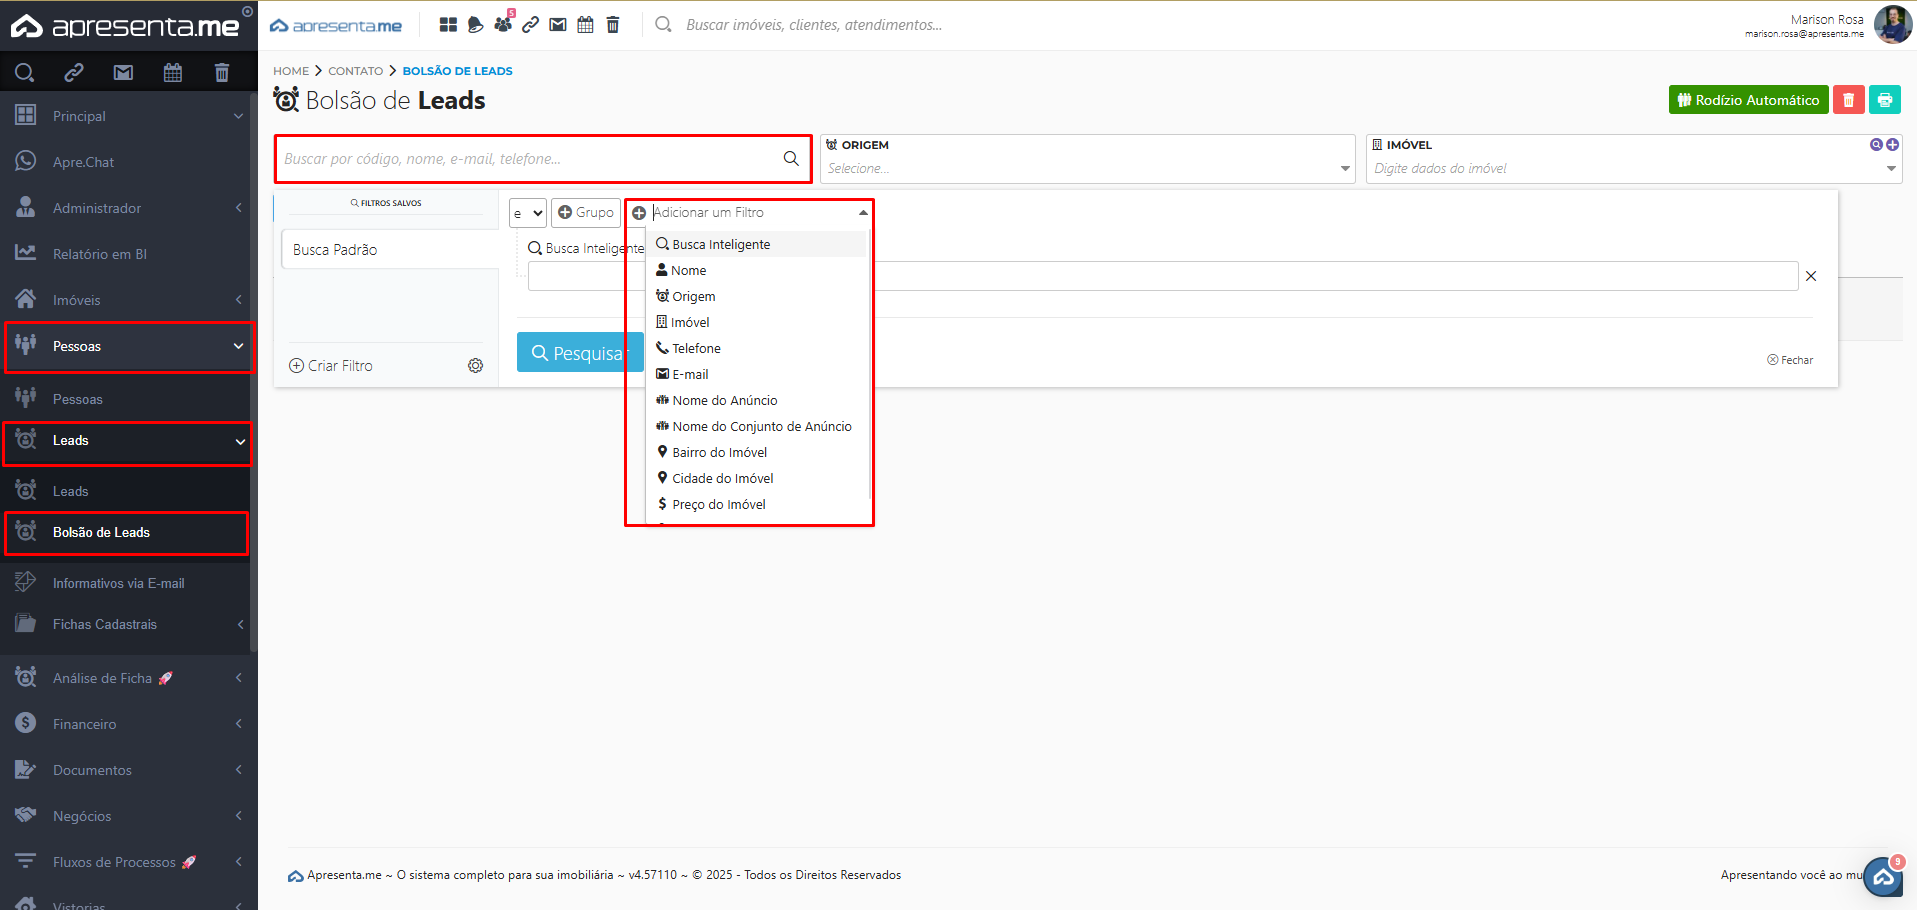The width and height of the screenshot is (1917, 910).
Task: Click the X to remove Busca Inteligente filter
Action: pyautogui.click(x=1811, y=276)
